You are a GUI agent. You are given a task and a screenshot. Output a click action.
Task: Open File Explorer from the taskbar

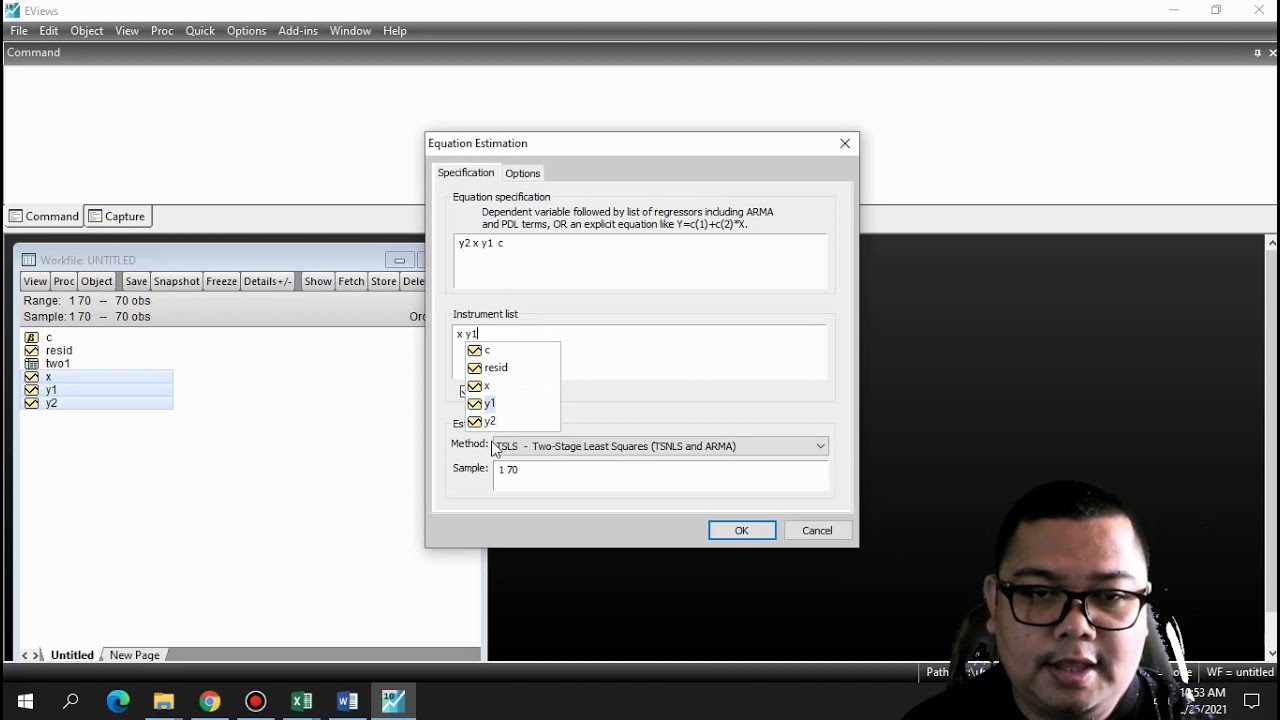click(164, 701)
